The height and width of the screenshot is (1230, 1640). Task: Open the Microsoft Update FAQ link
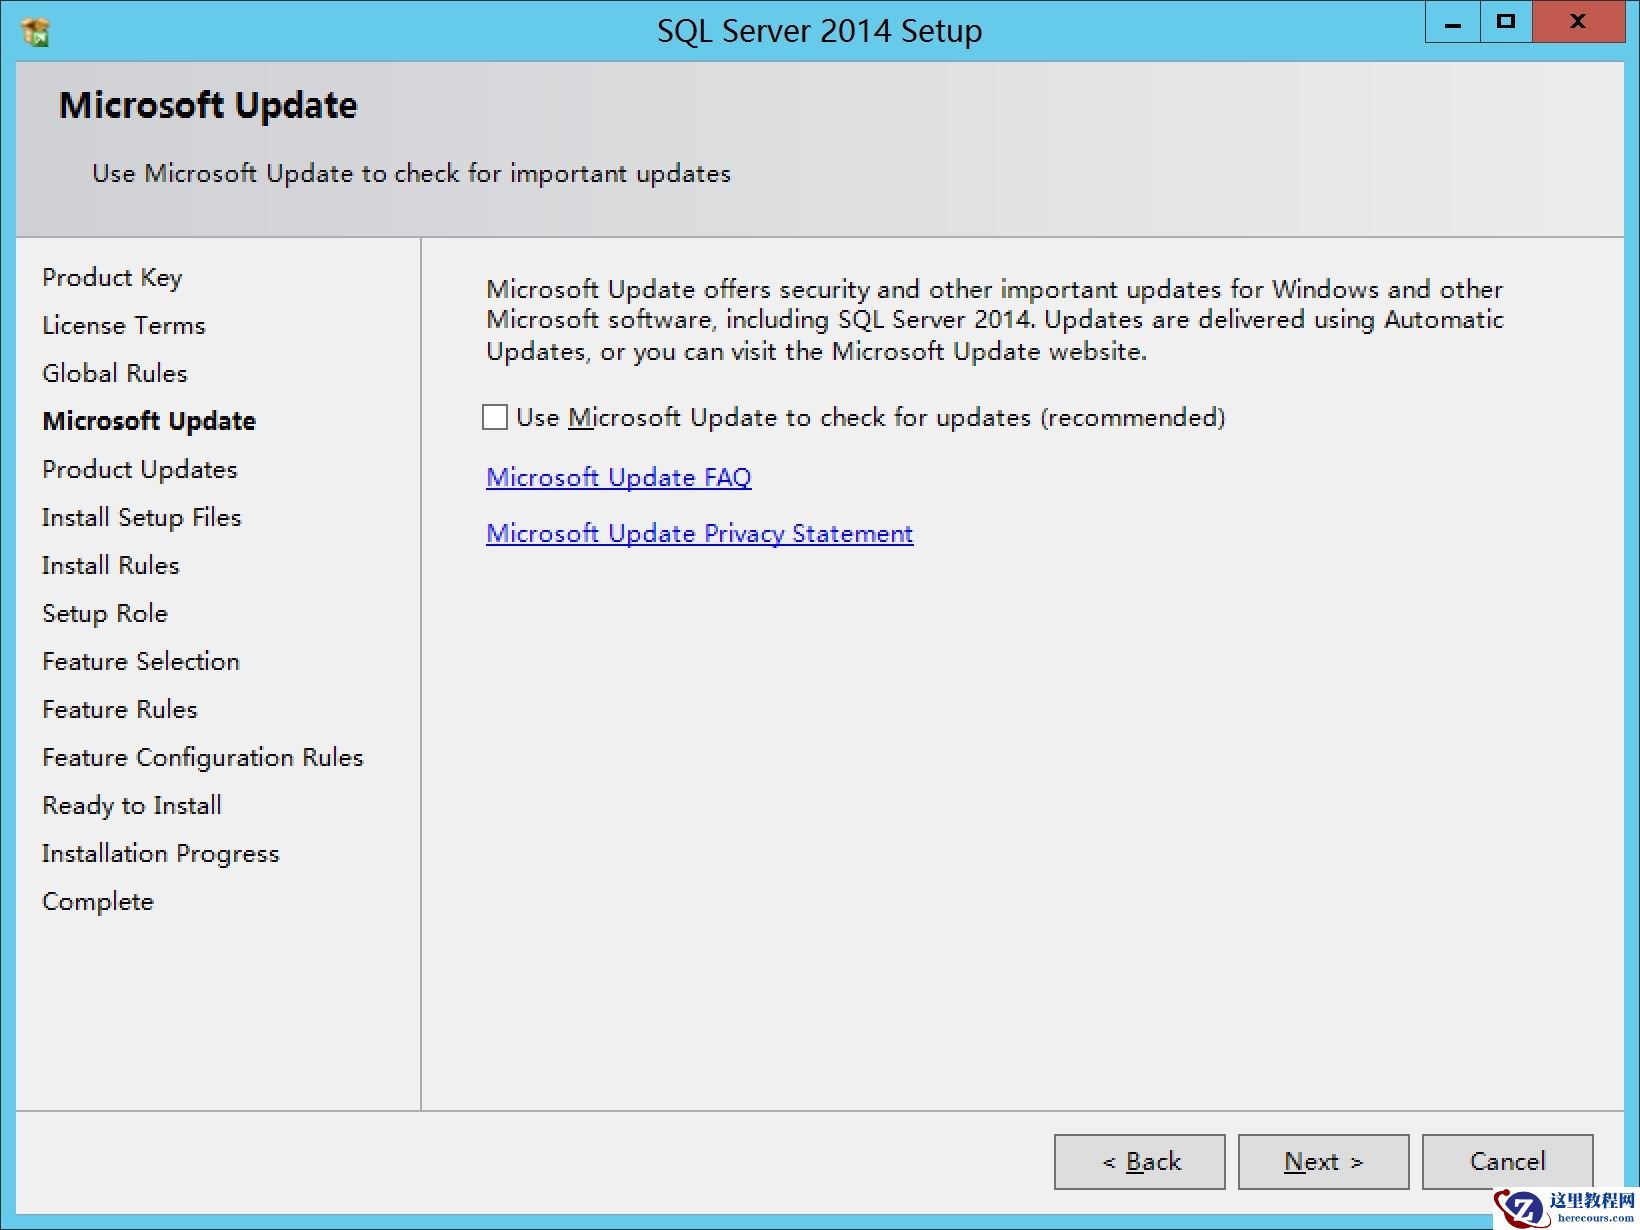[619, 478]
